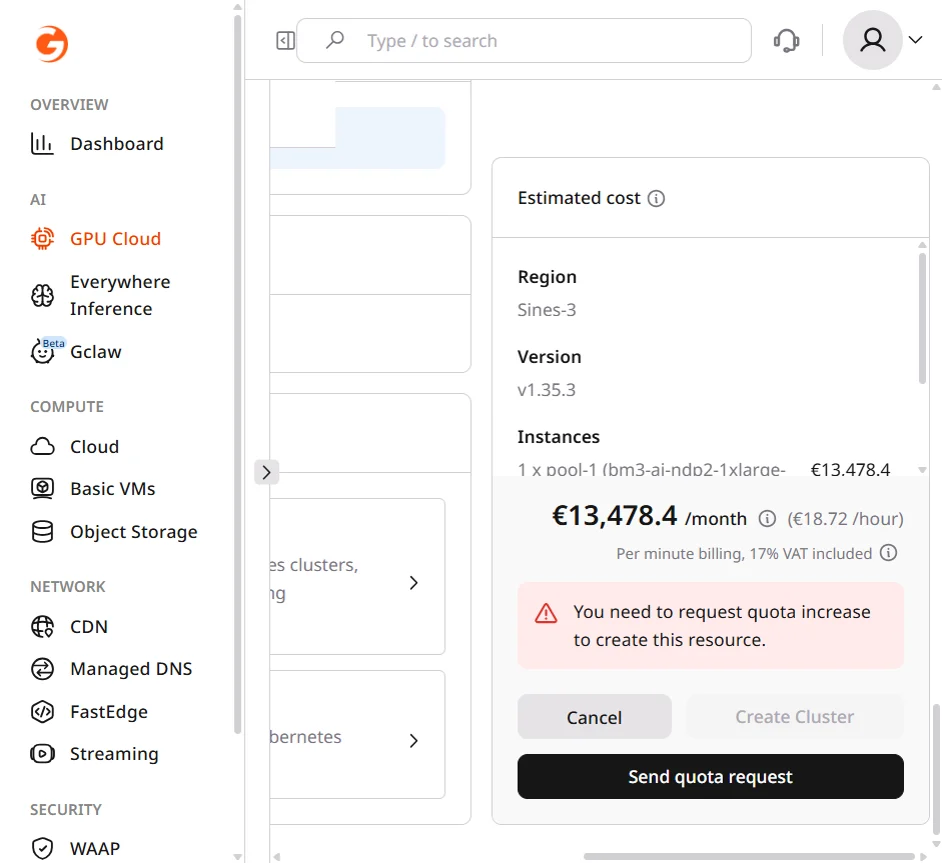Open the Gclaw beta icon
The height and width of the screenshot is (863, 942).
coord(42,351)
